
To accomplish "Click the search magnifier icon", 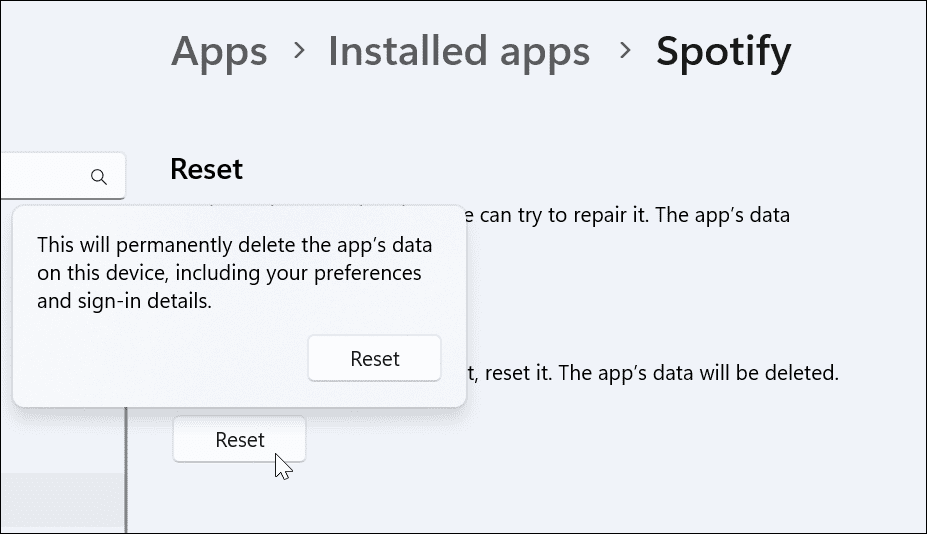I will click(x=98, y=177).
